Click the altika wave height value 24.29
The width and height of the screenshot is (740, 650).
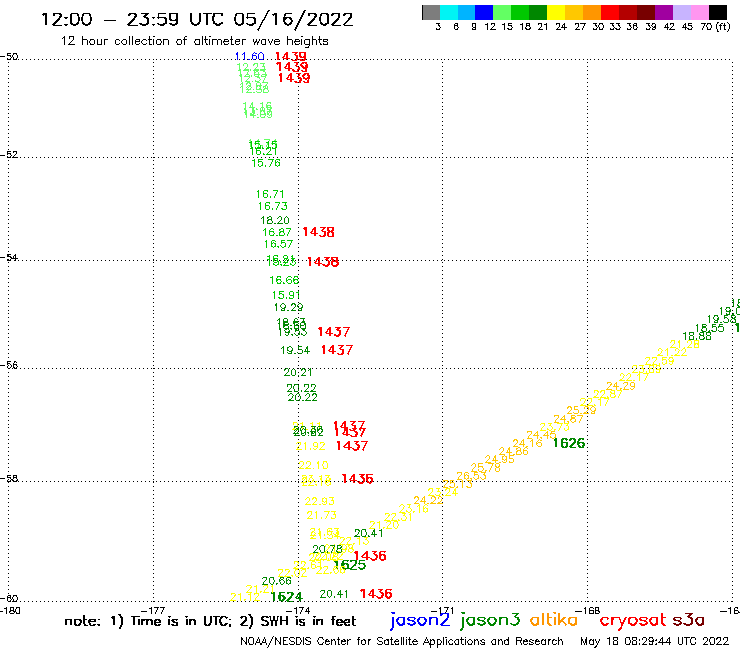[x=621, y=386]
